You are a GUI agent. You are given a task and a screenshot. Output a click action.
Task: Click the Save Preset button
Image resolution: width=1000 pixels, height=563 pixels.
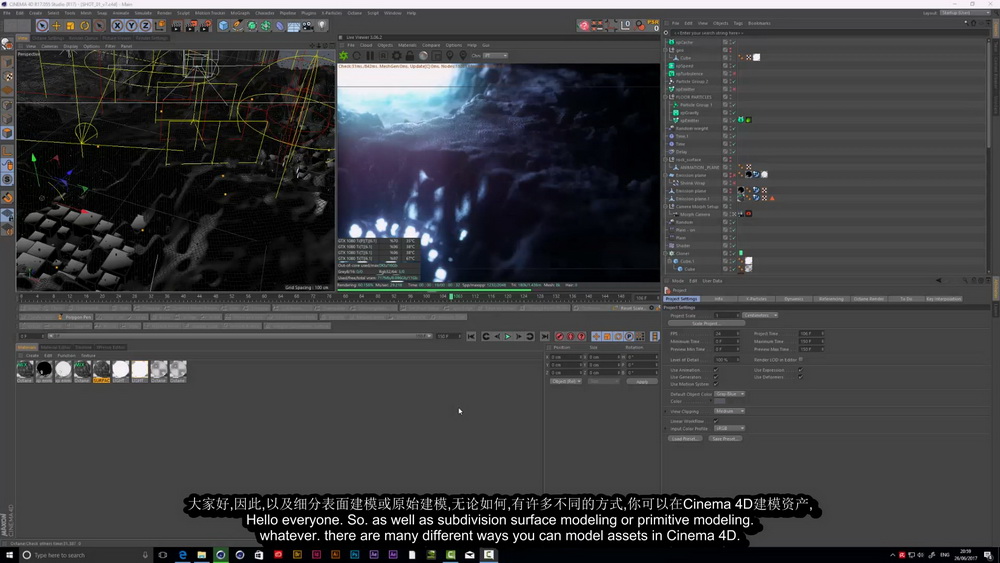[725, 439]
